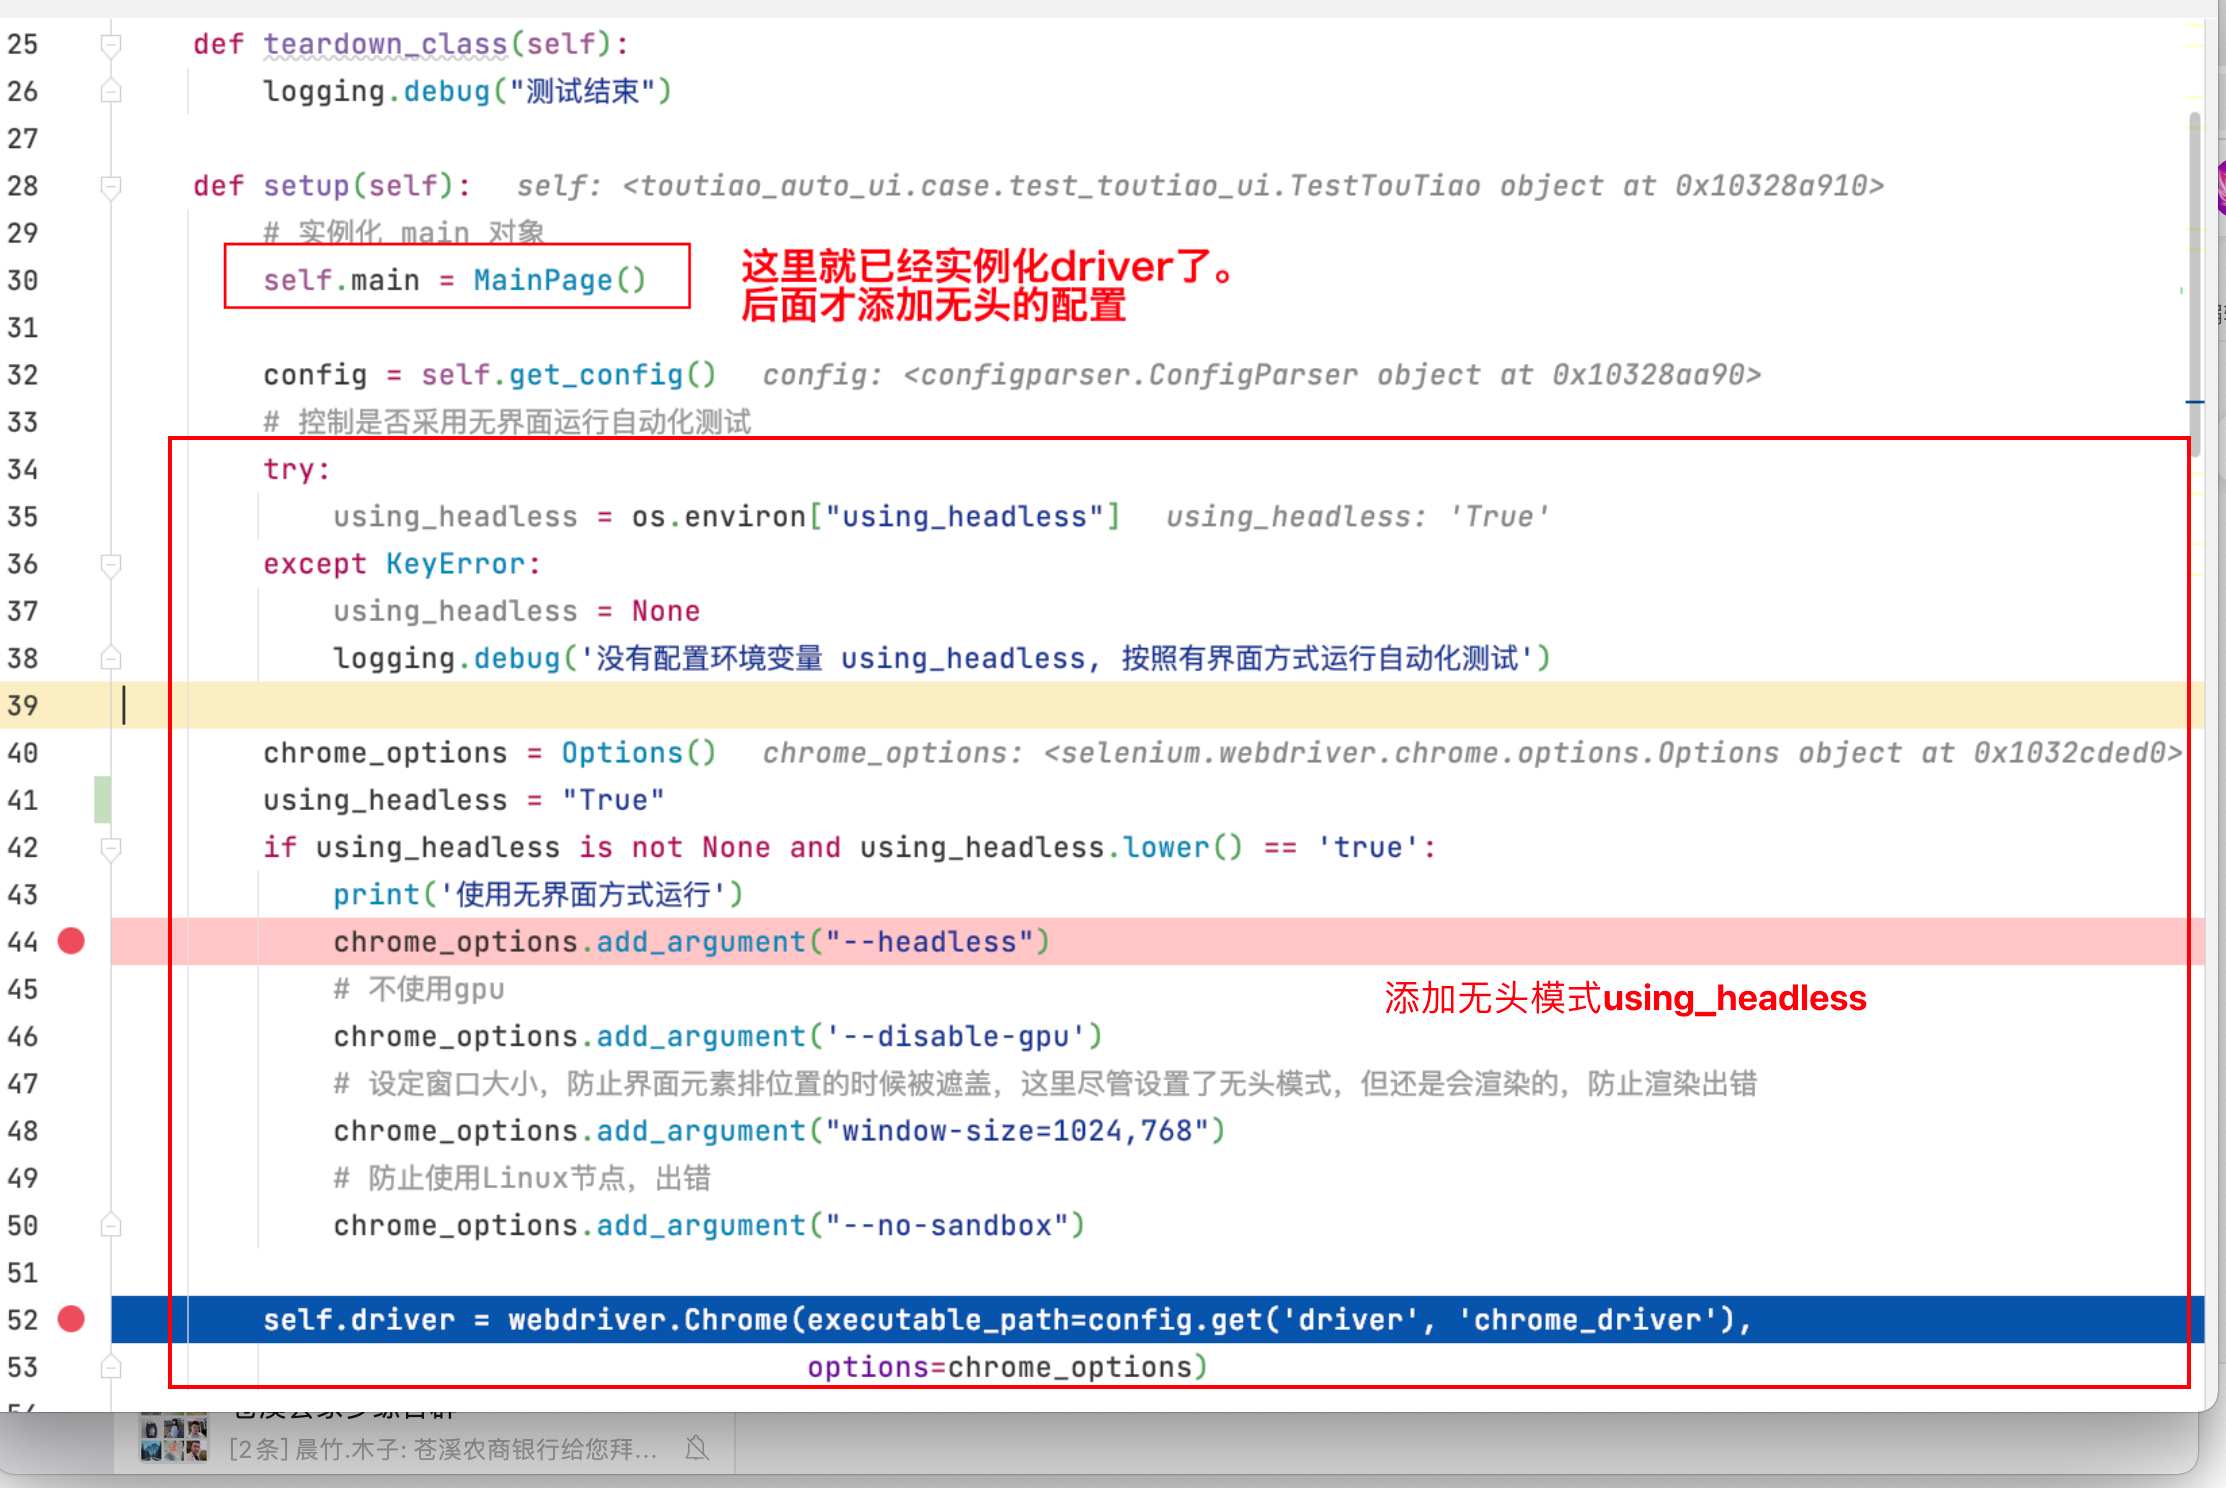This screenshot has width=2226, height=1488.
Task: Click the group chat avatar grid thumbnail
Action: coord(172,1439)
